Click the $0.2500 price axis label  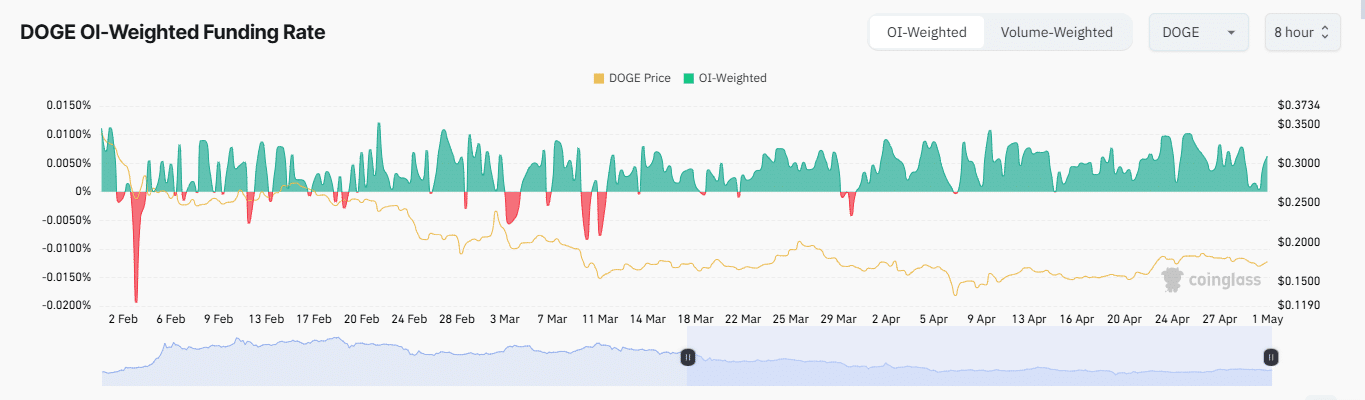click(1300, 202)
